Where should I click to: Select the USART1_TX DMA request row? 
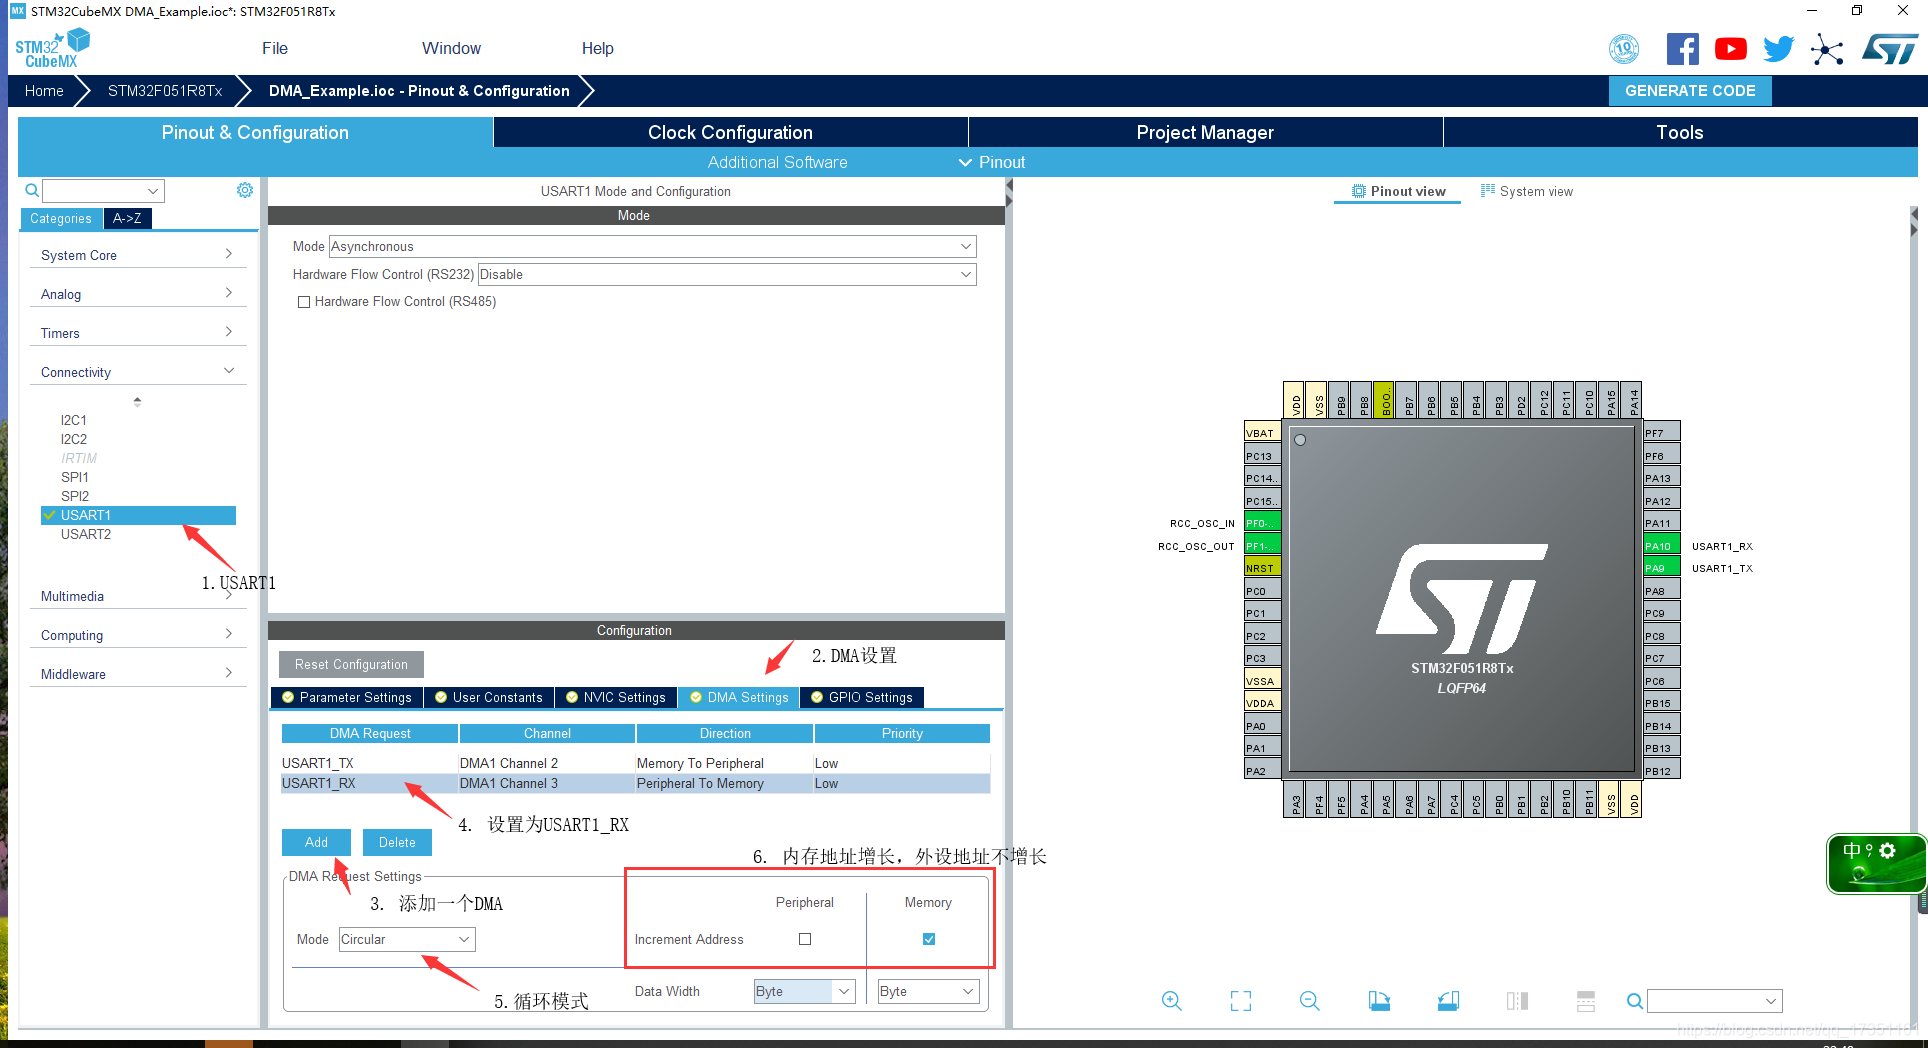635,763
